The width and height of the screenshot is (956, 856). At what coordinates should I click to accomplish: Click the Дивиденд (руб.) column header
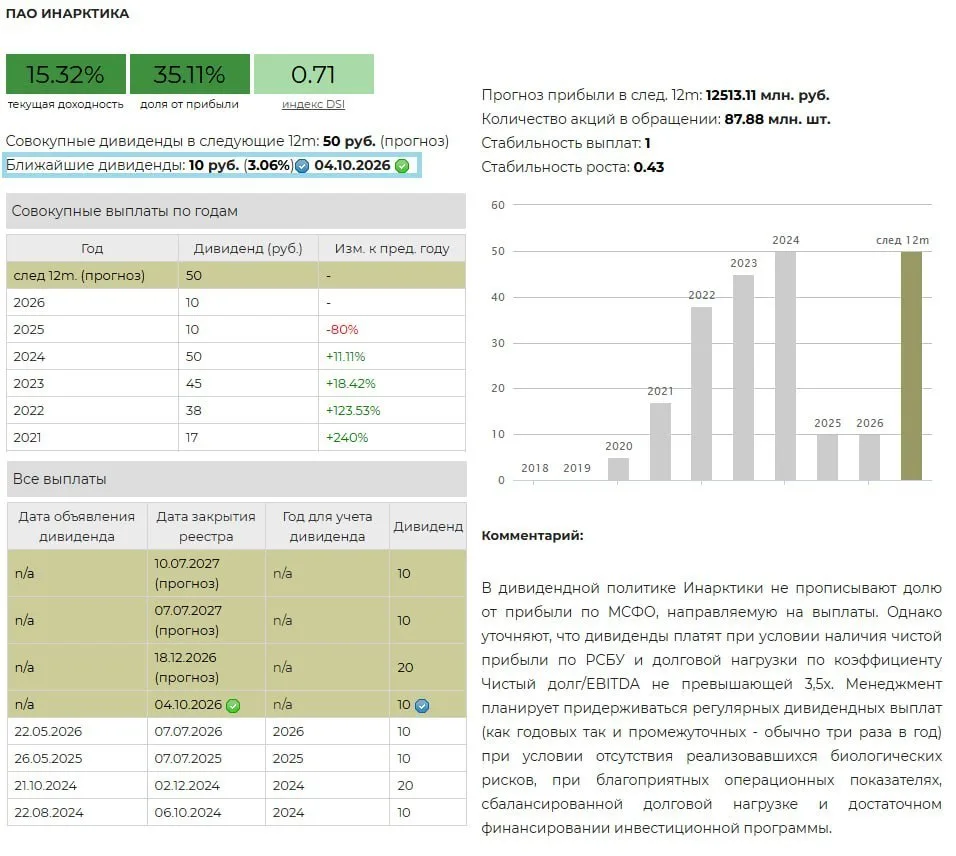pyautogui.click(x=248, y=248)
